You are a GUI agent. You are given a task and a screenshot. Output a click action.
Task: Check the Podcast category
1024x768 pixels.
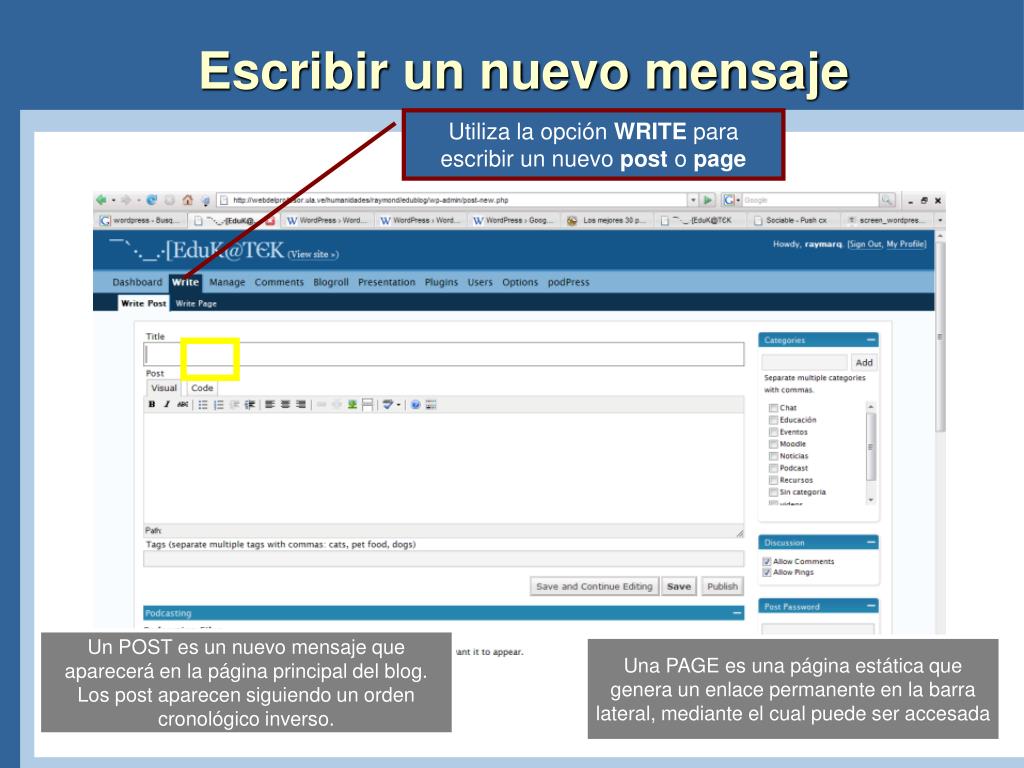(x=773, y=468)
